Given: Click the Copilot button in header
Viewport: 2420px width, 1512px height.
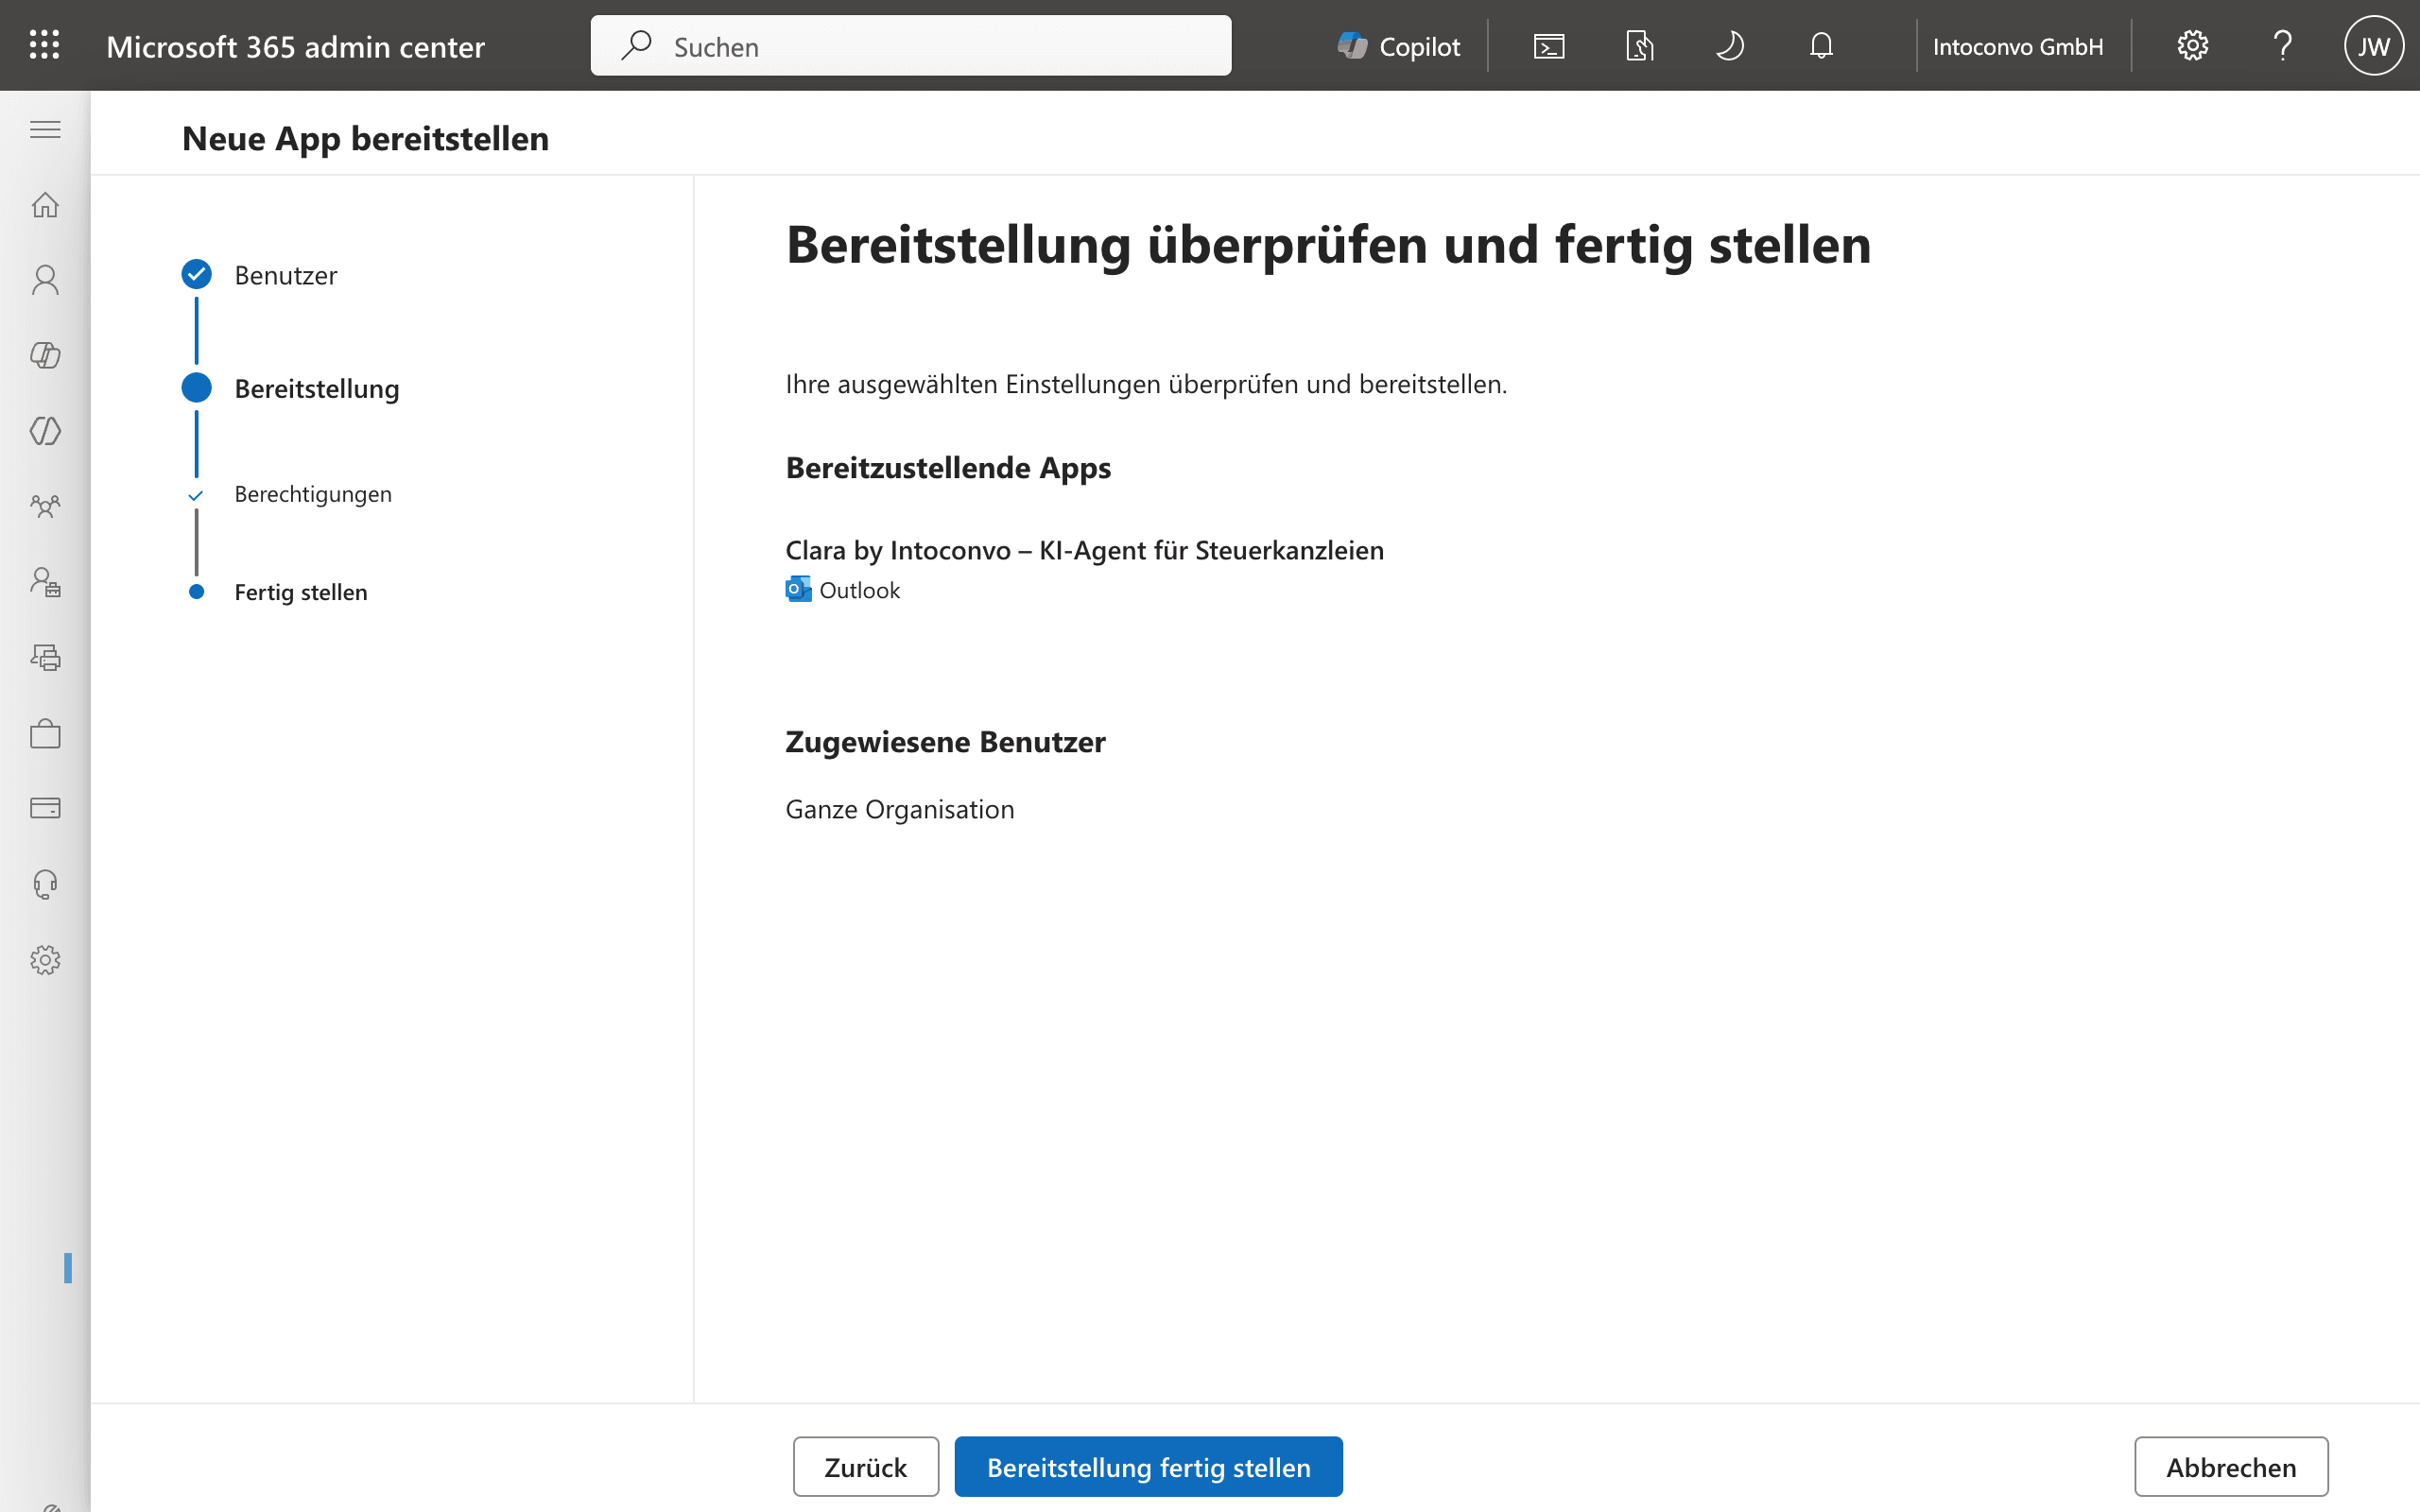Looking at the screenshot, I should pos(1399,46).
